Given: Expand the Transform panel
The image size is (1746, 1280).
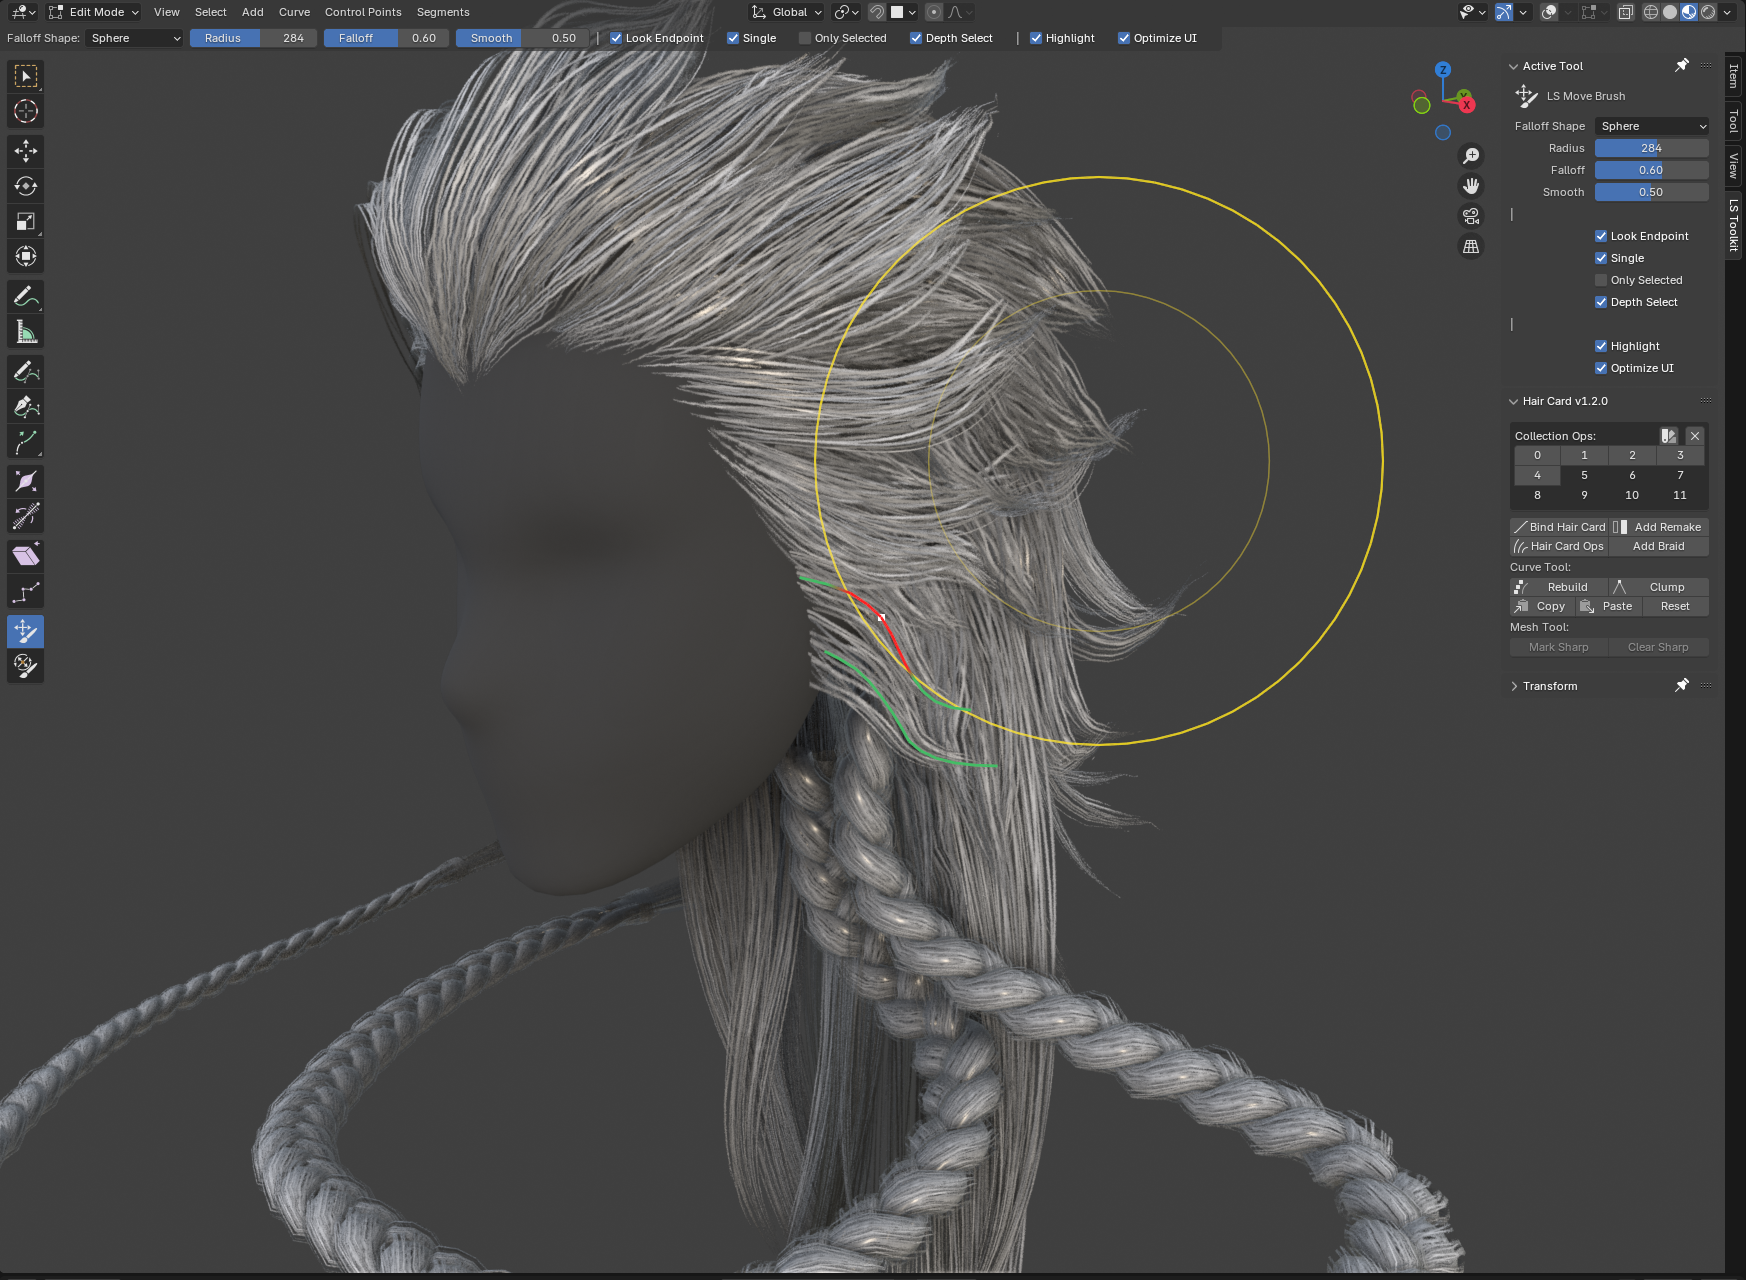Looking at the screenshot, I should (x=1550, y=685).
